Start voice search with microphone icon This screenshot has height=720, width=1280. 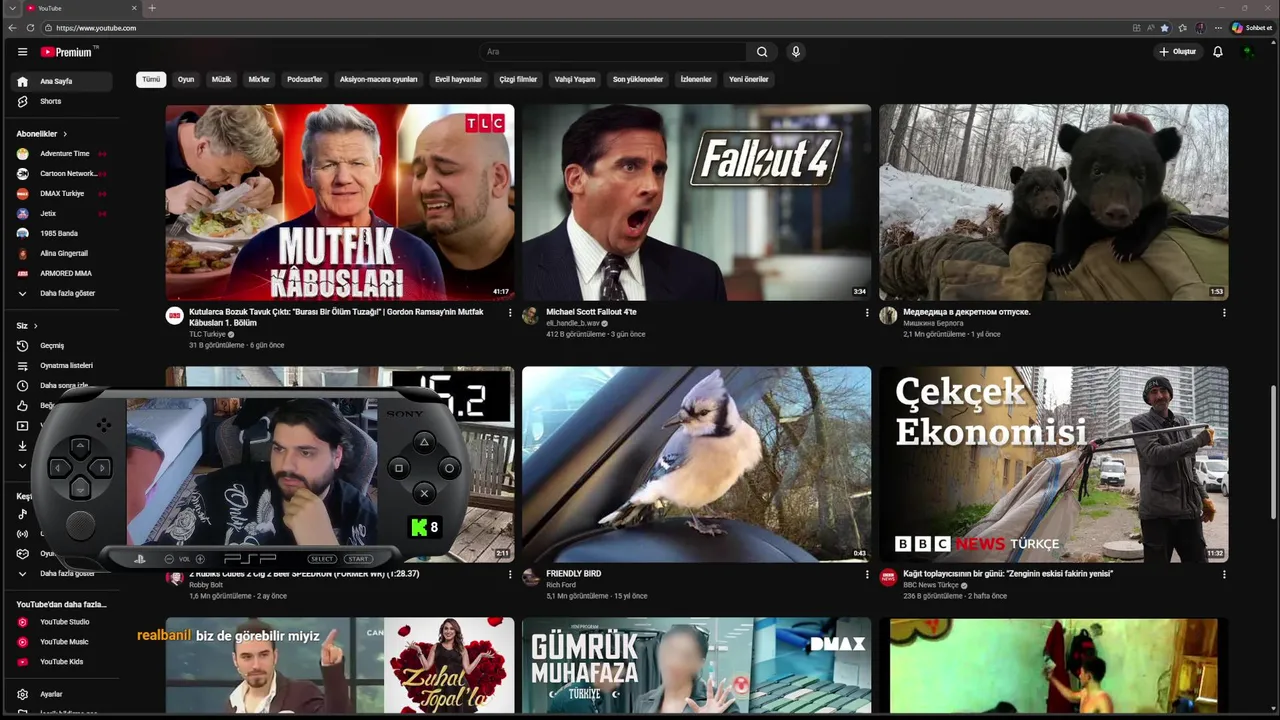pyautogui.click(x=796, y=52)
